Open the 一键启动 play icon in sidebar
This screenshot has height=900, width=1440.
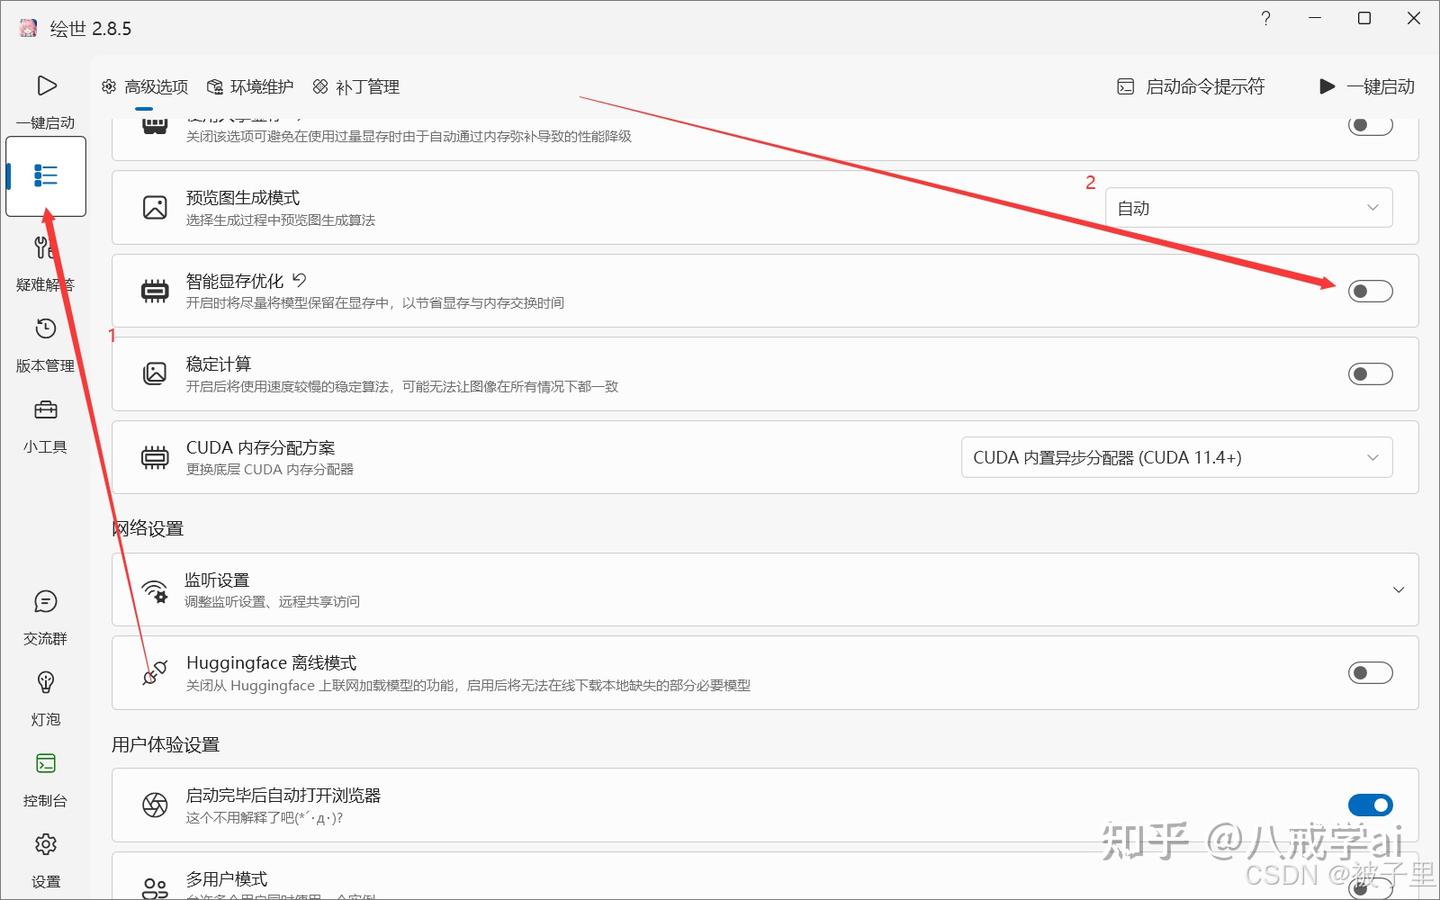46,86
